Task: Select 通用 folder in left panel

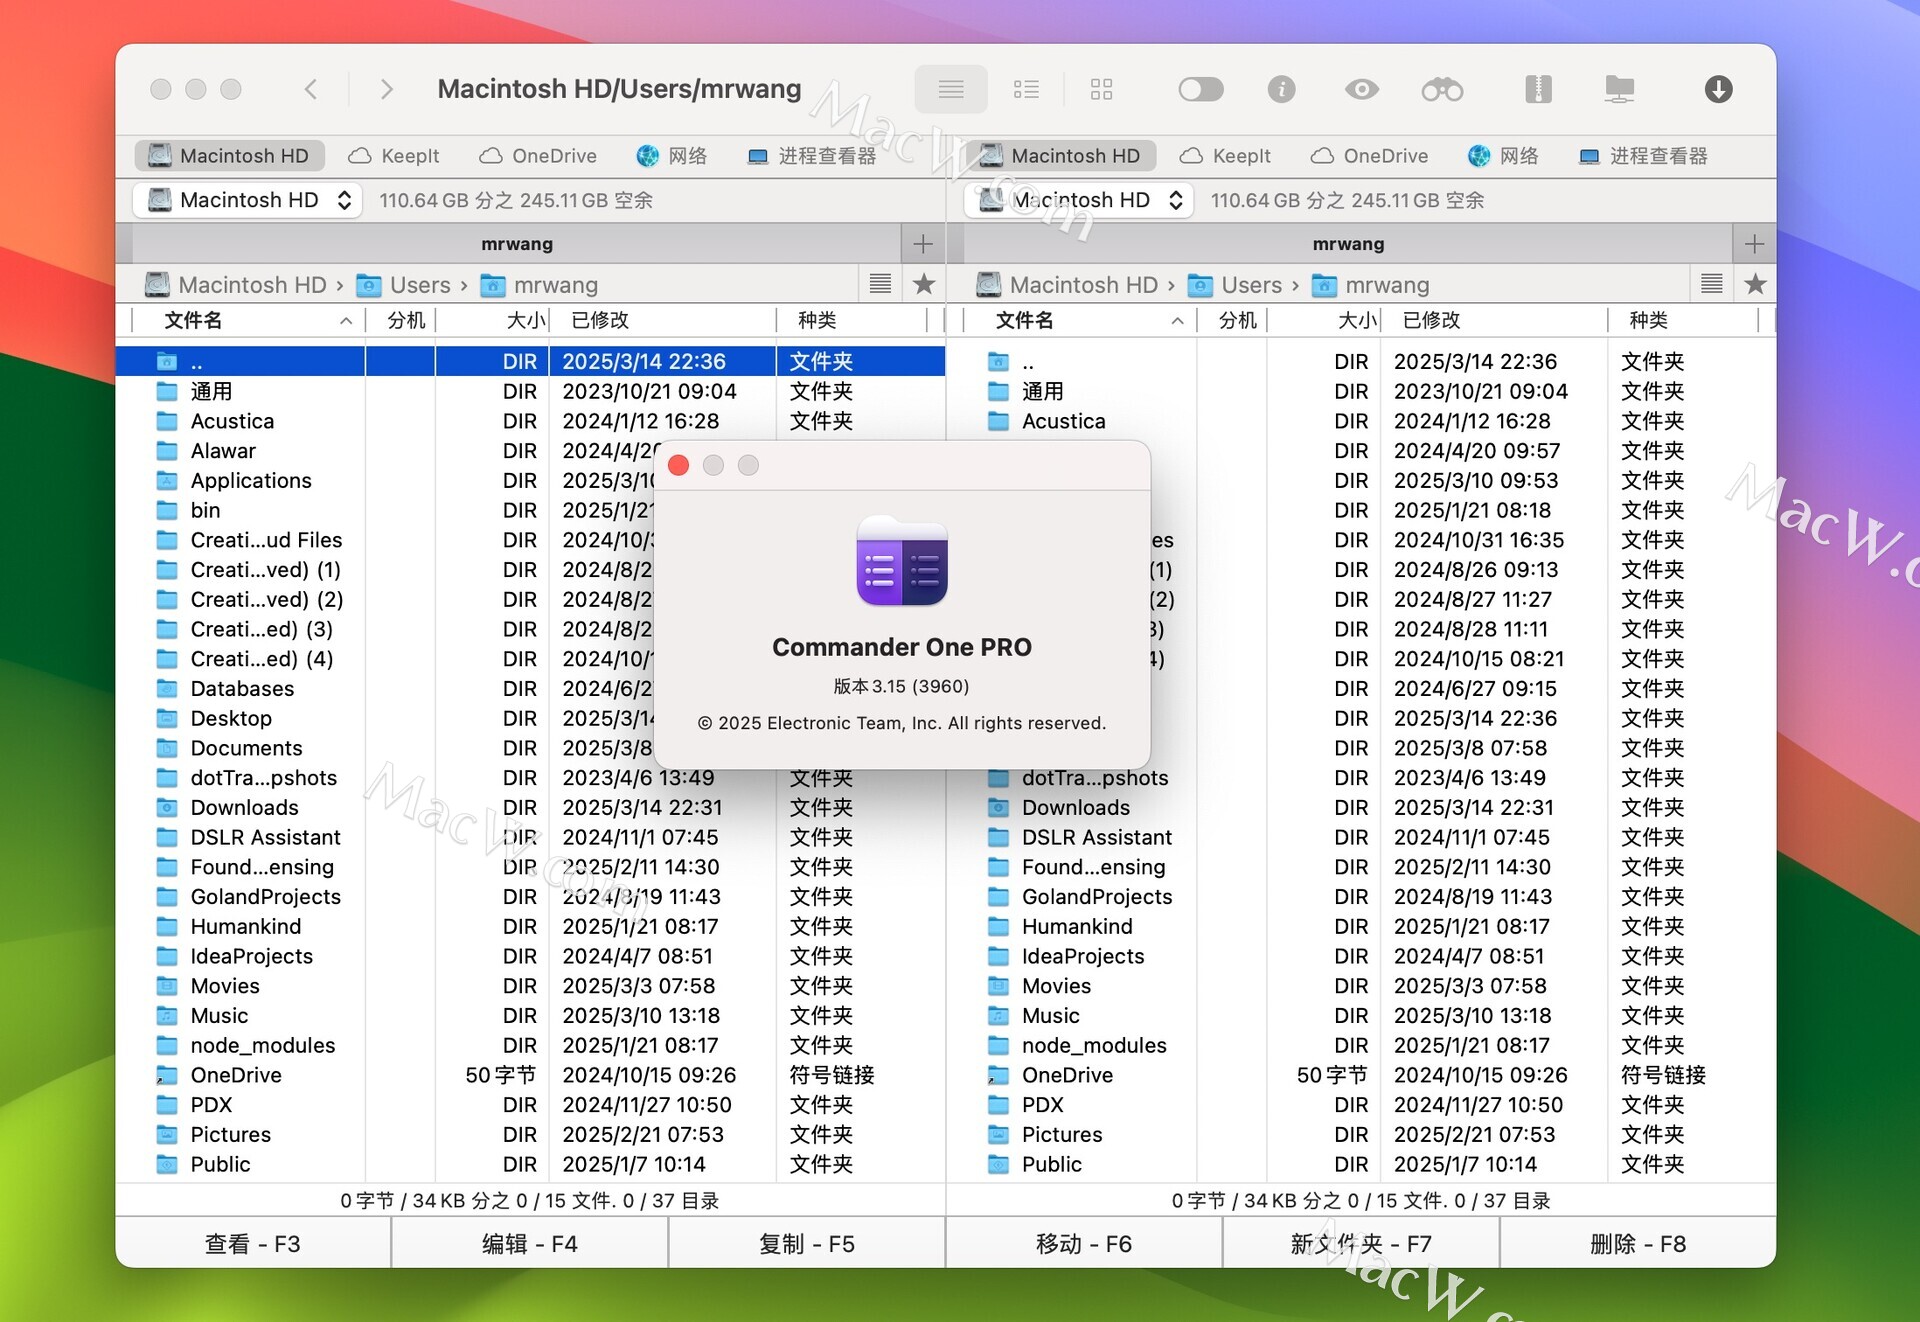Action: (x=530, y=391)
